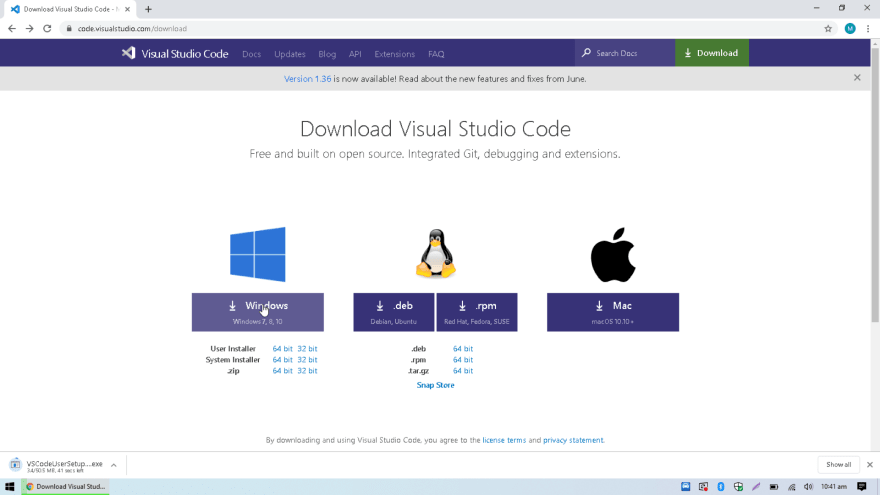Click the taskbar clock showing 10:41 am
Image resolution: width=880 pixels, height=495 pixels.
[833, 487]
